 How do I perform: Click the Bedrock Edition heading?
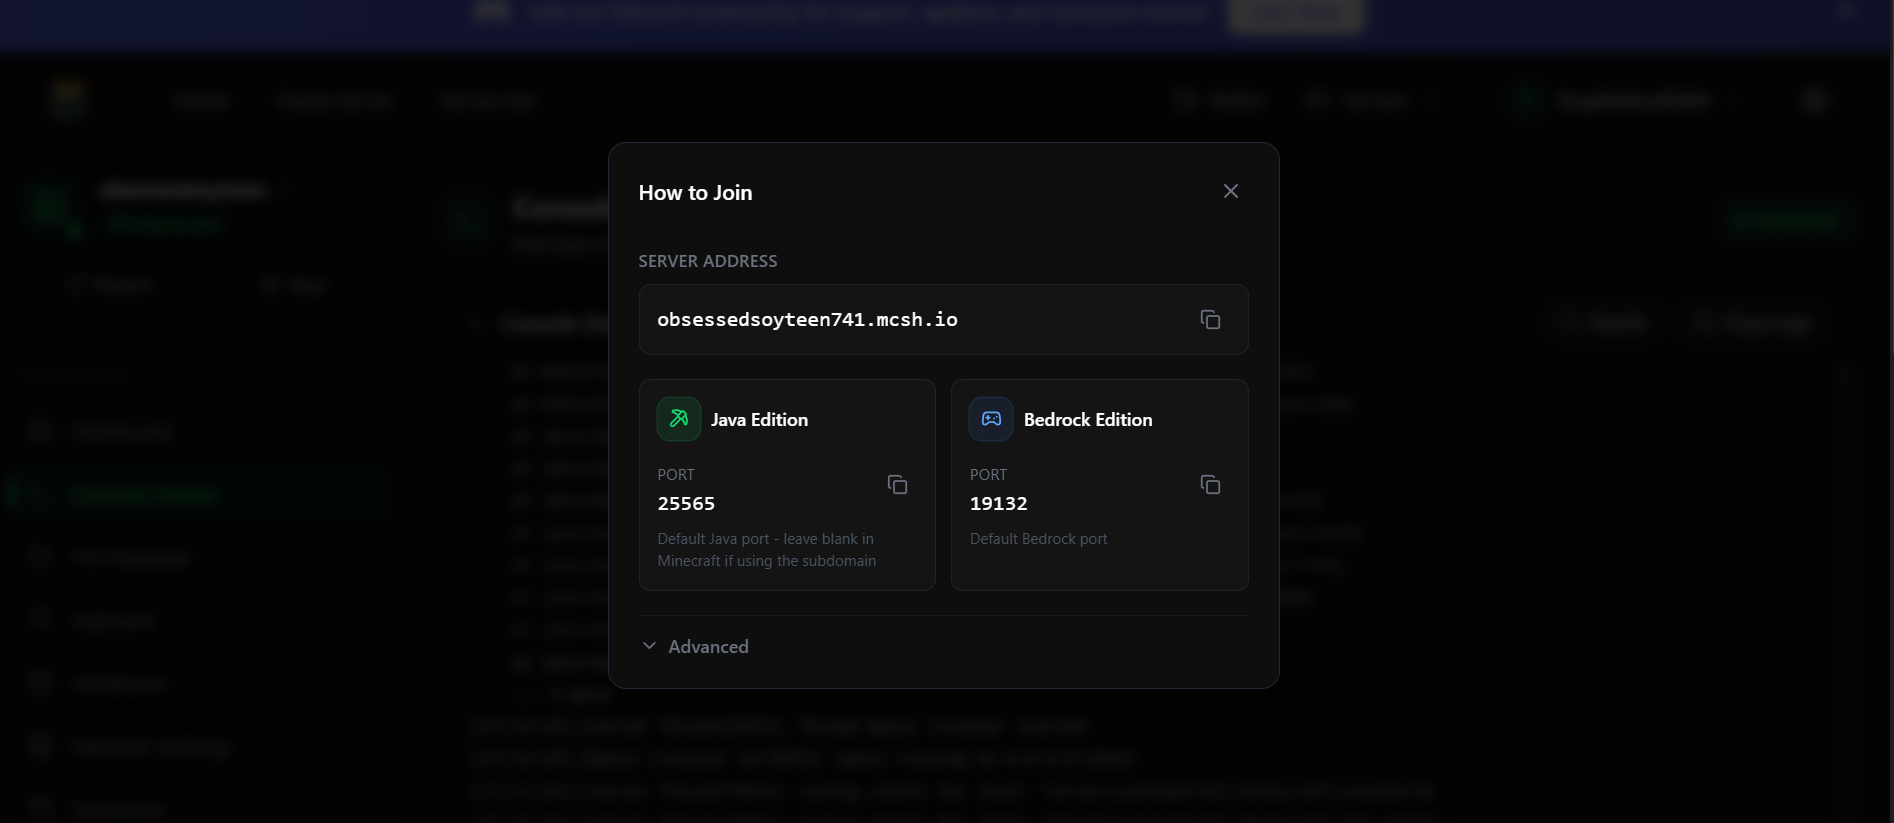(x=1088, y=420)
